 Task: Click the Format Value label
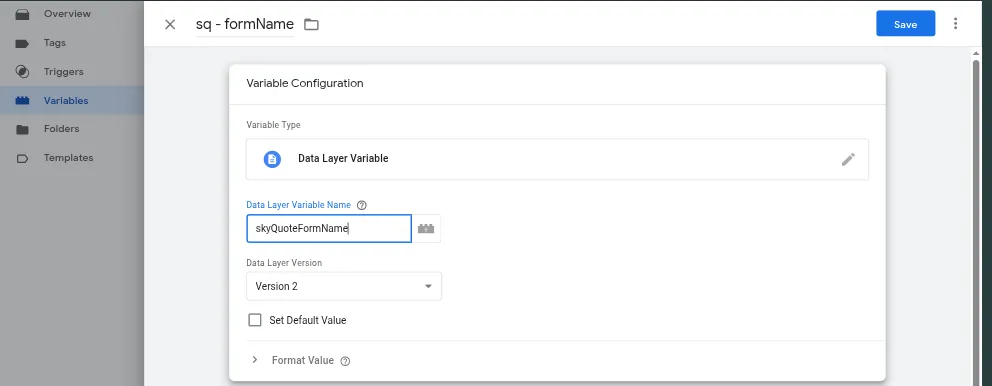(302, 361)
